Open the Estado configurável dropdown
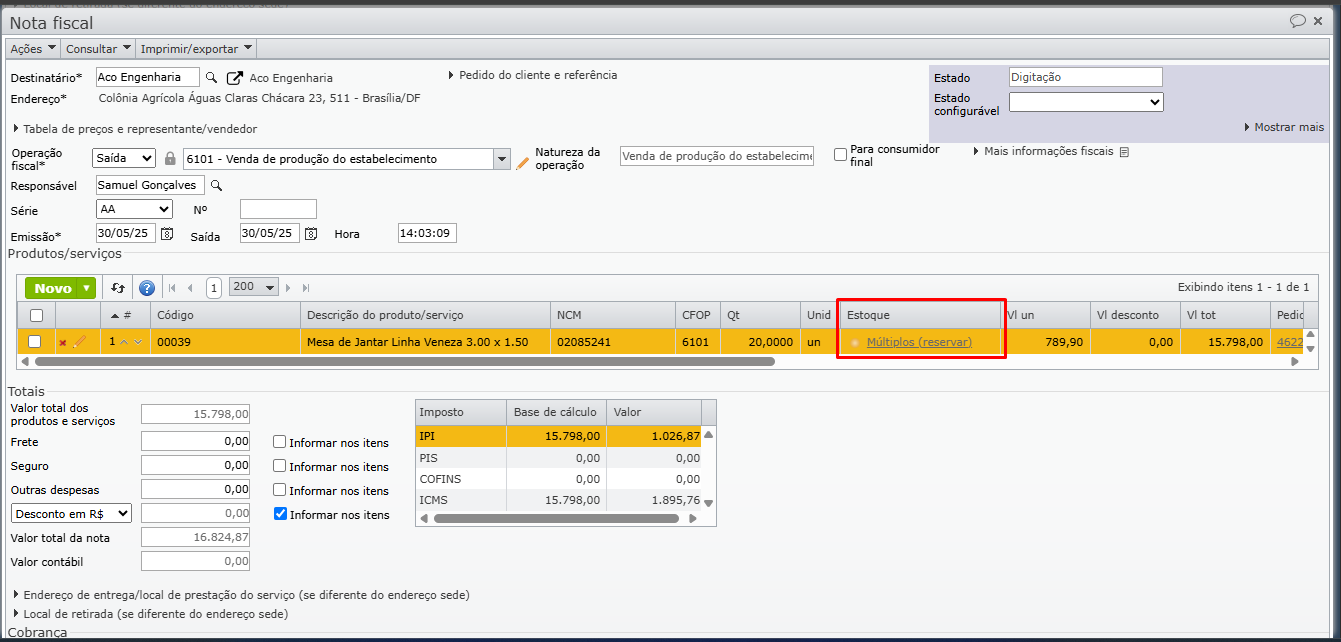This screenshot has width=1341, height=642. click(1085, 102)
